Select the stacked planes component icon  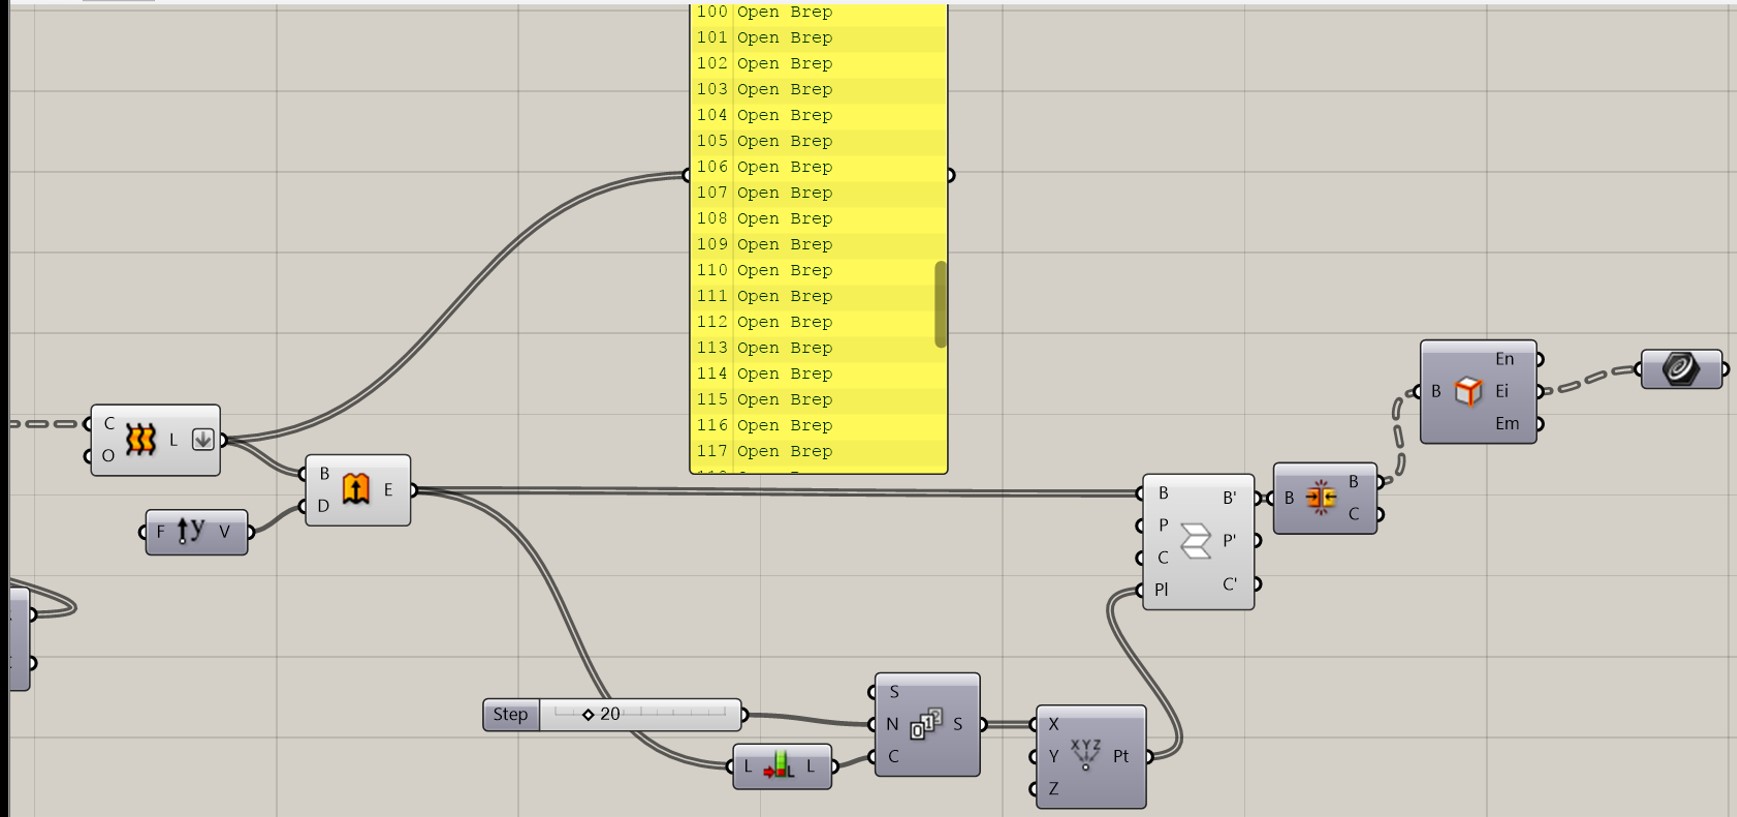(1196, 540)
